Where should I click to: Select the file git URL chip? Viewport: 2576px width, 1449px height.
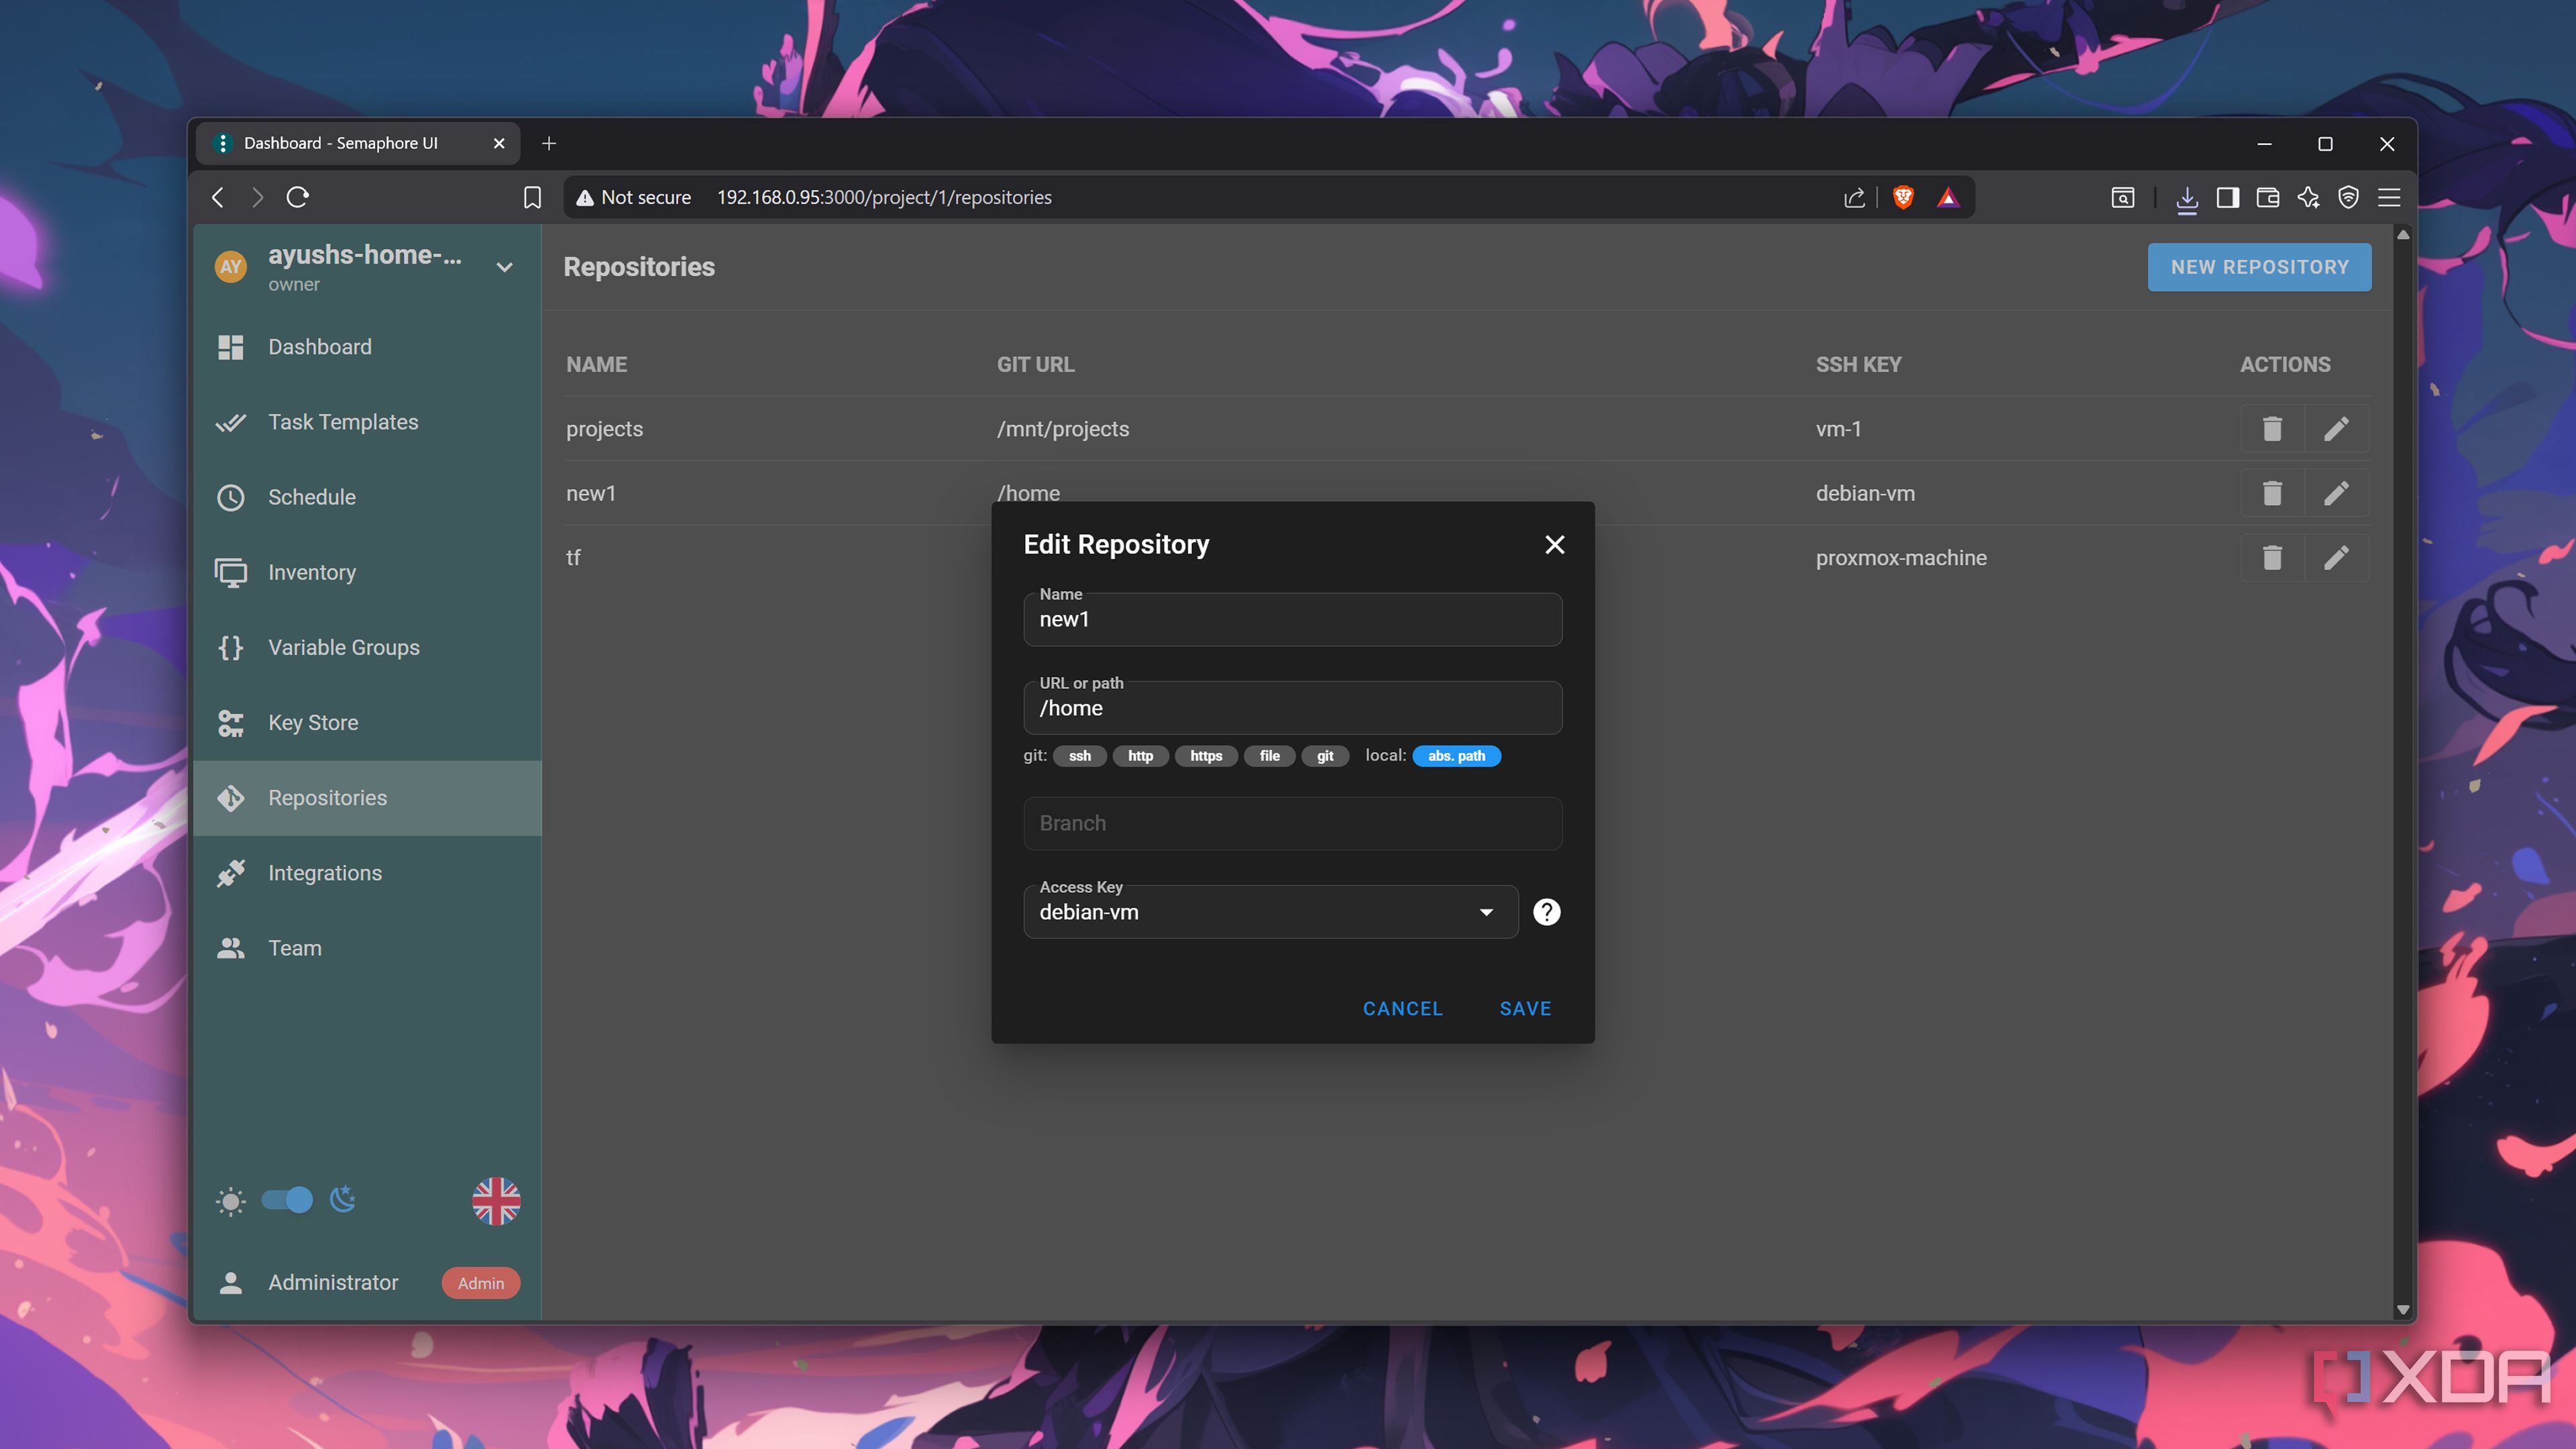1269,756
